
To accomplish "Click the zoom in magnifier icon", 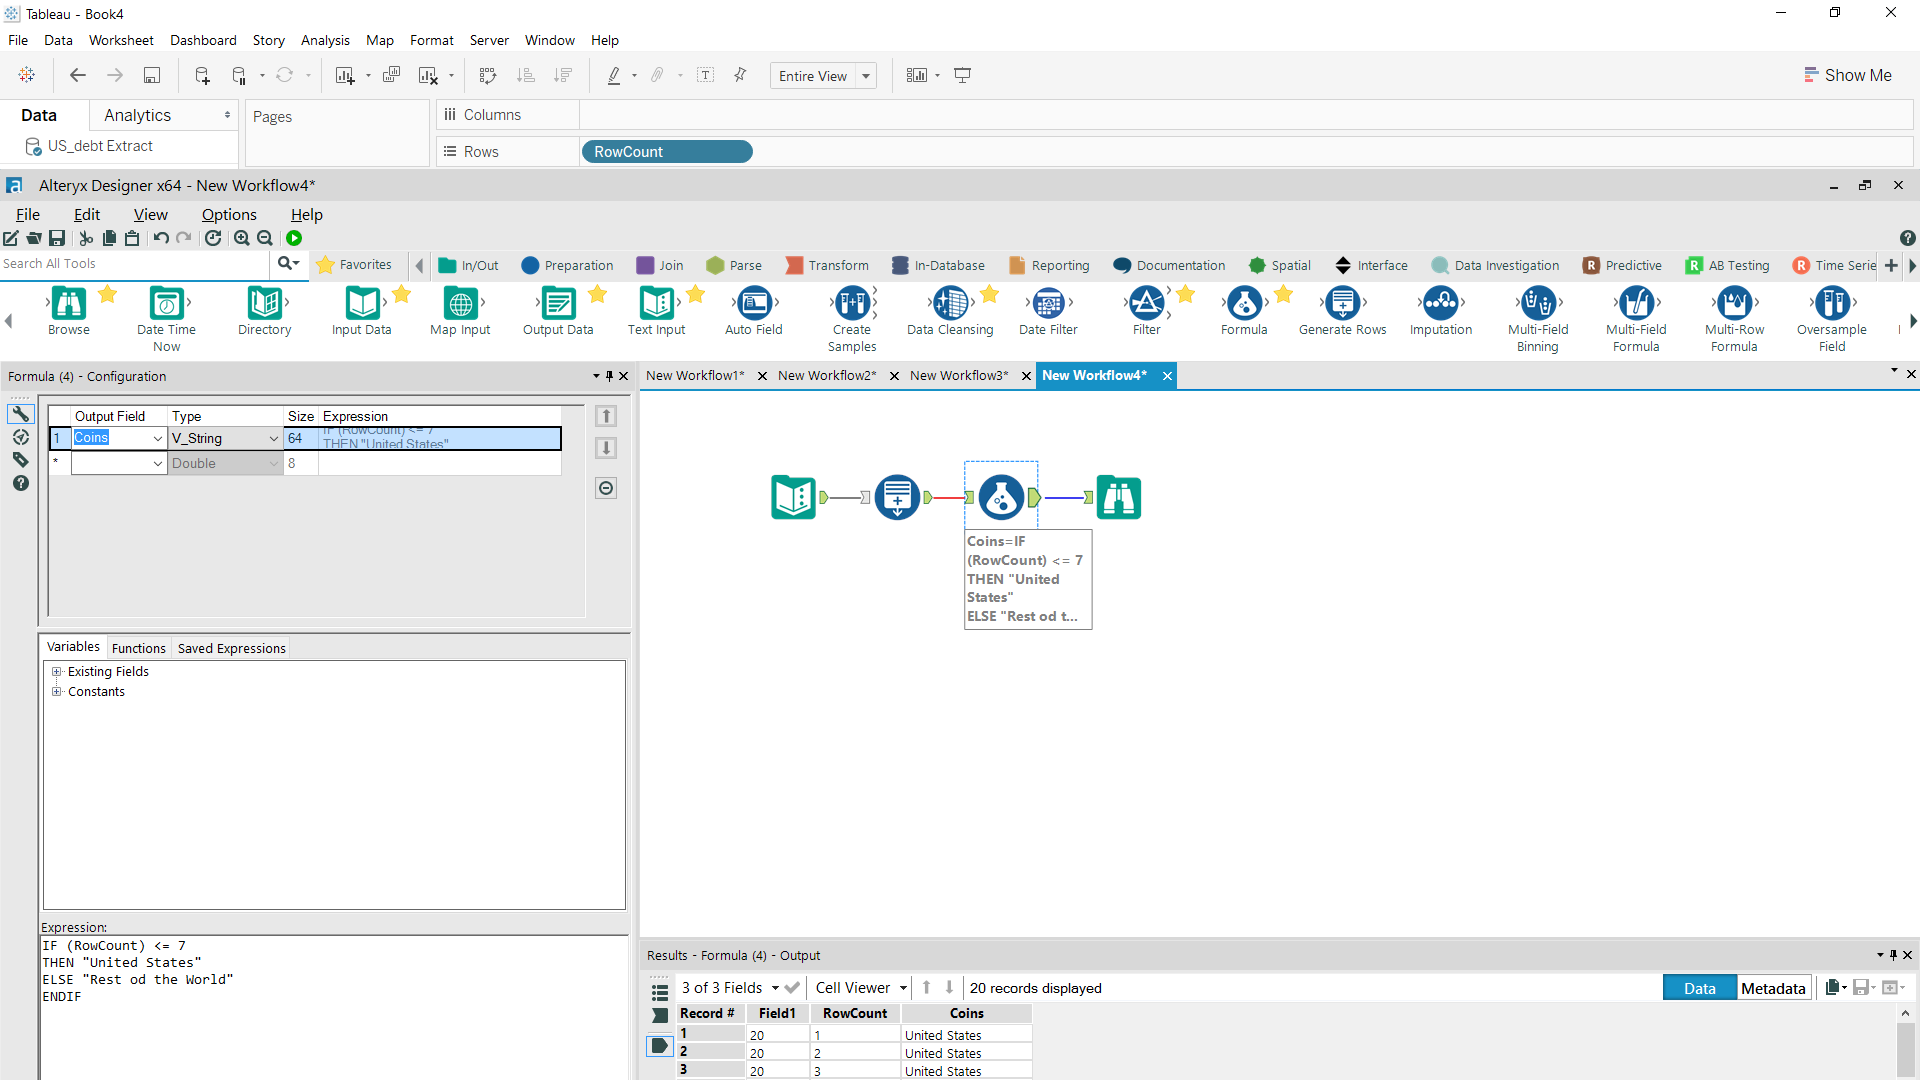I will pyautogui.click(x=242, y=238).
